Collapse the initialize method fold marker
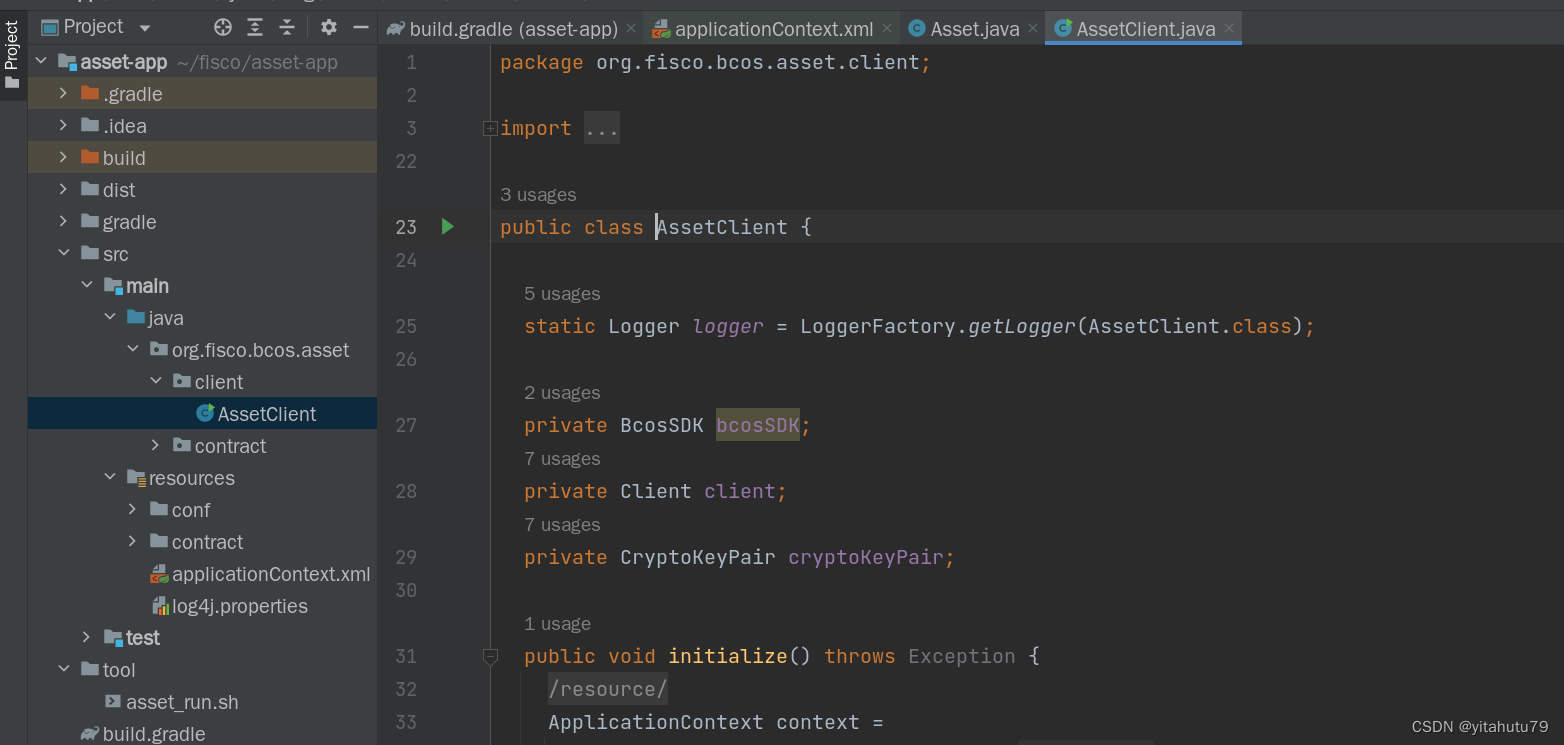Image resolution: width=1564 pixels, height=745 pixels. click(490, 656)
